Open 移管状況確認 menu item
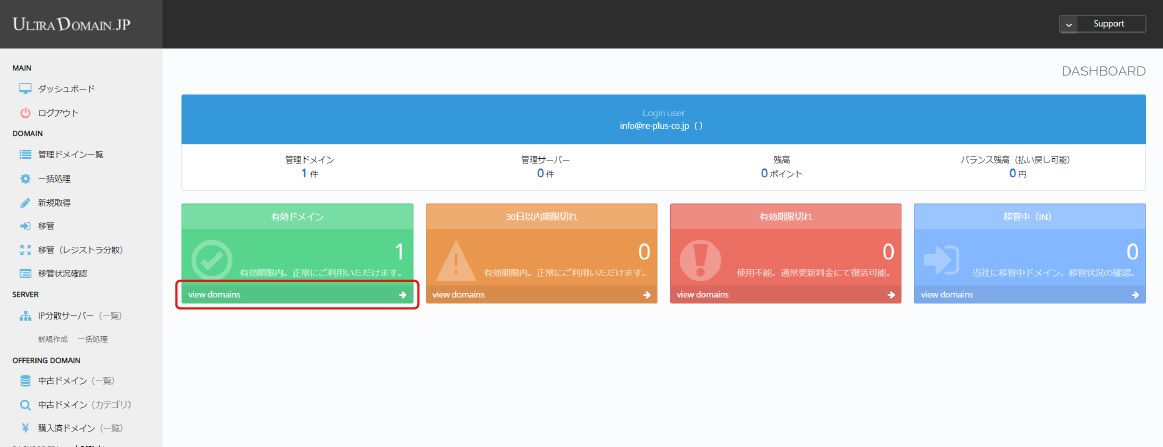This screenshot has height=447, width=1163. (63, 273)
